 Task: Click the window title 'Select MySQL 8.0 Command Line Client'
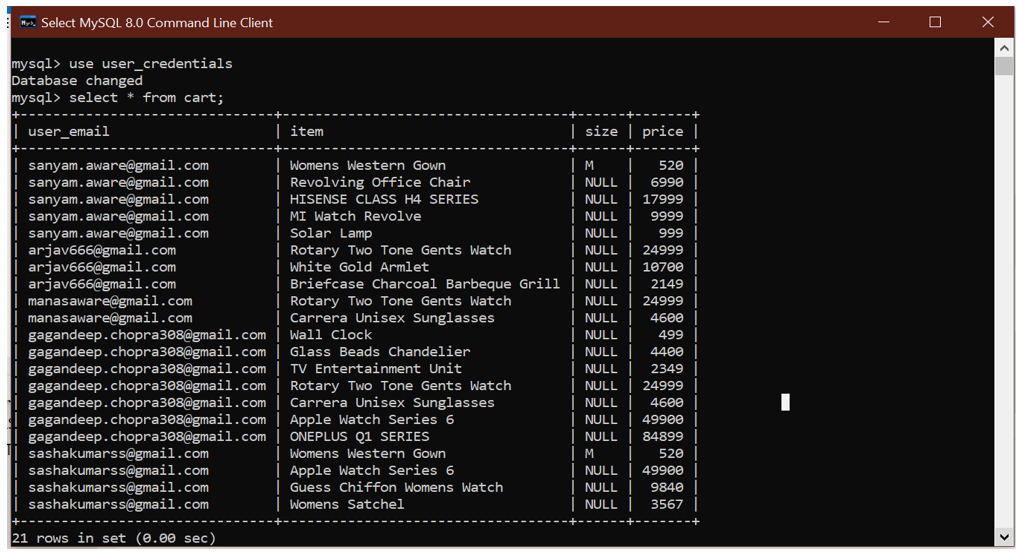(157, 23)
